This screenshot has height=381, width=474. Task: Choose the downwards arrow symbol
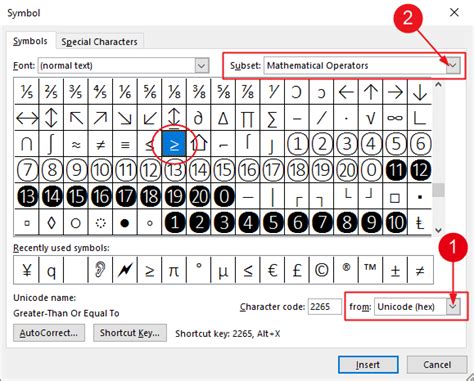click(x=420, y=92)
